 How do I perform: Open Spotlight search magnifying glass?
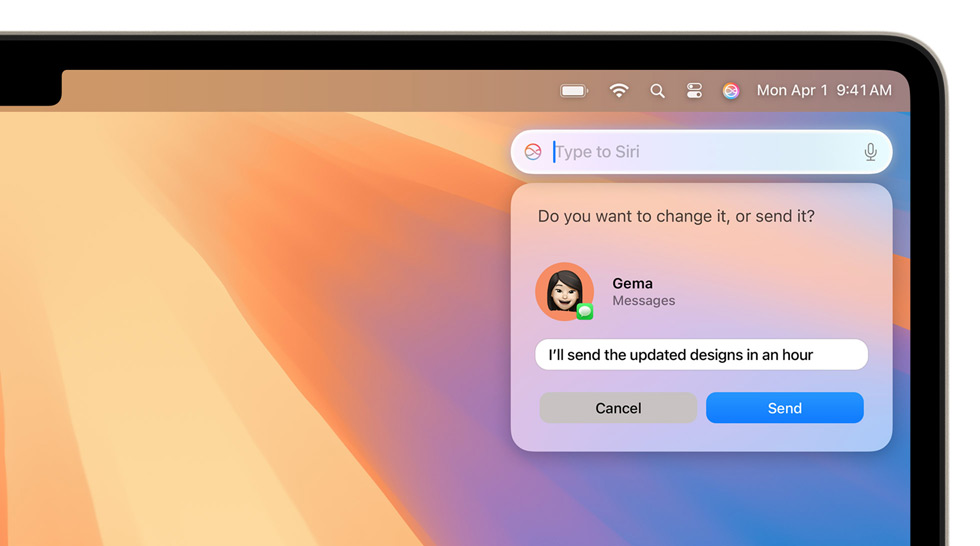pos(657,91)
